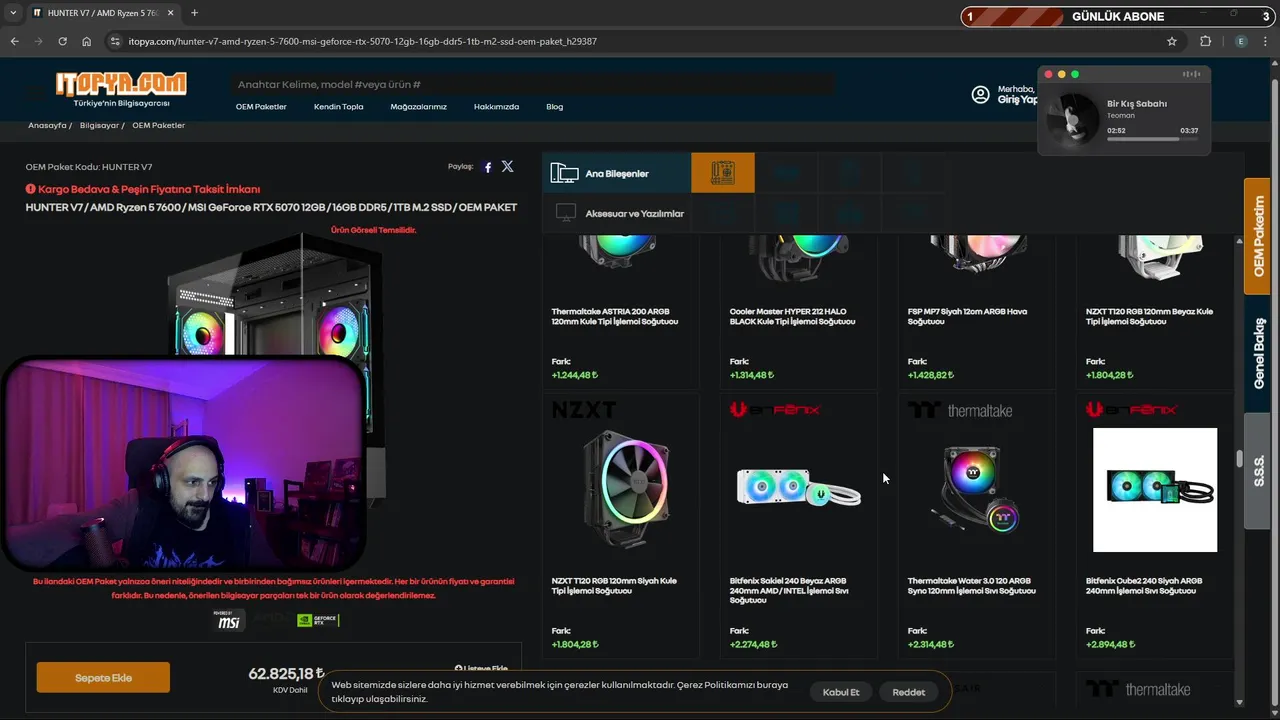1280x720 pixels.
Task: Click the Thermaltake Water 3.0 product title
Action: pyautogui.click(x=972, y=585)
